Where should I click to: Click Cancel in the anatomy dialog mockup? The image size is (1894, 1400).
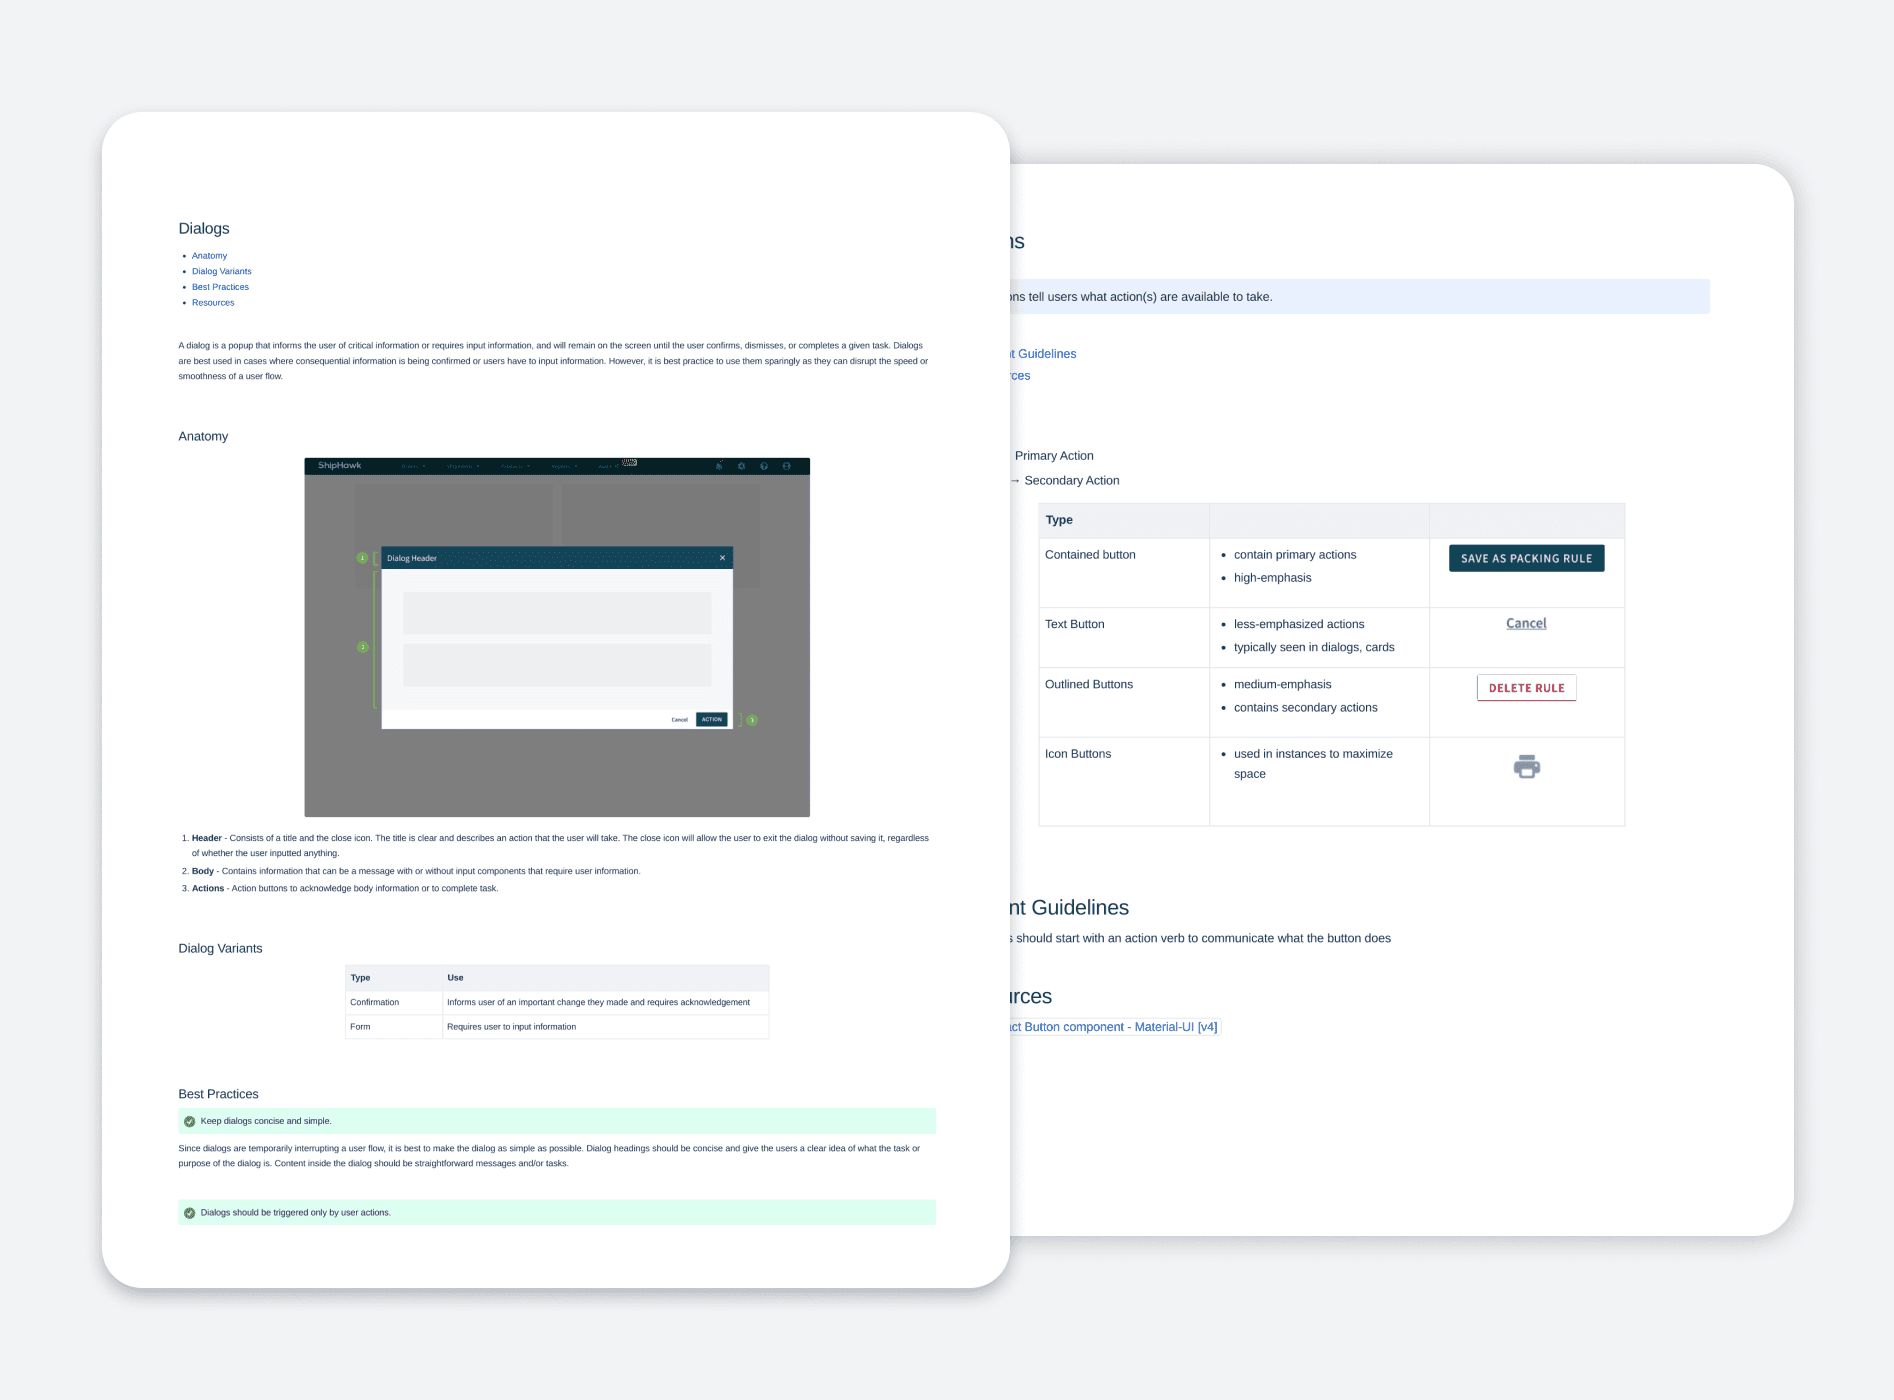[680, 720]
